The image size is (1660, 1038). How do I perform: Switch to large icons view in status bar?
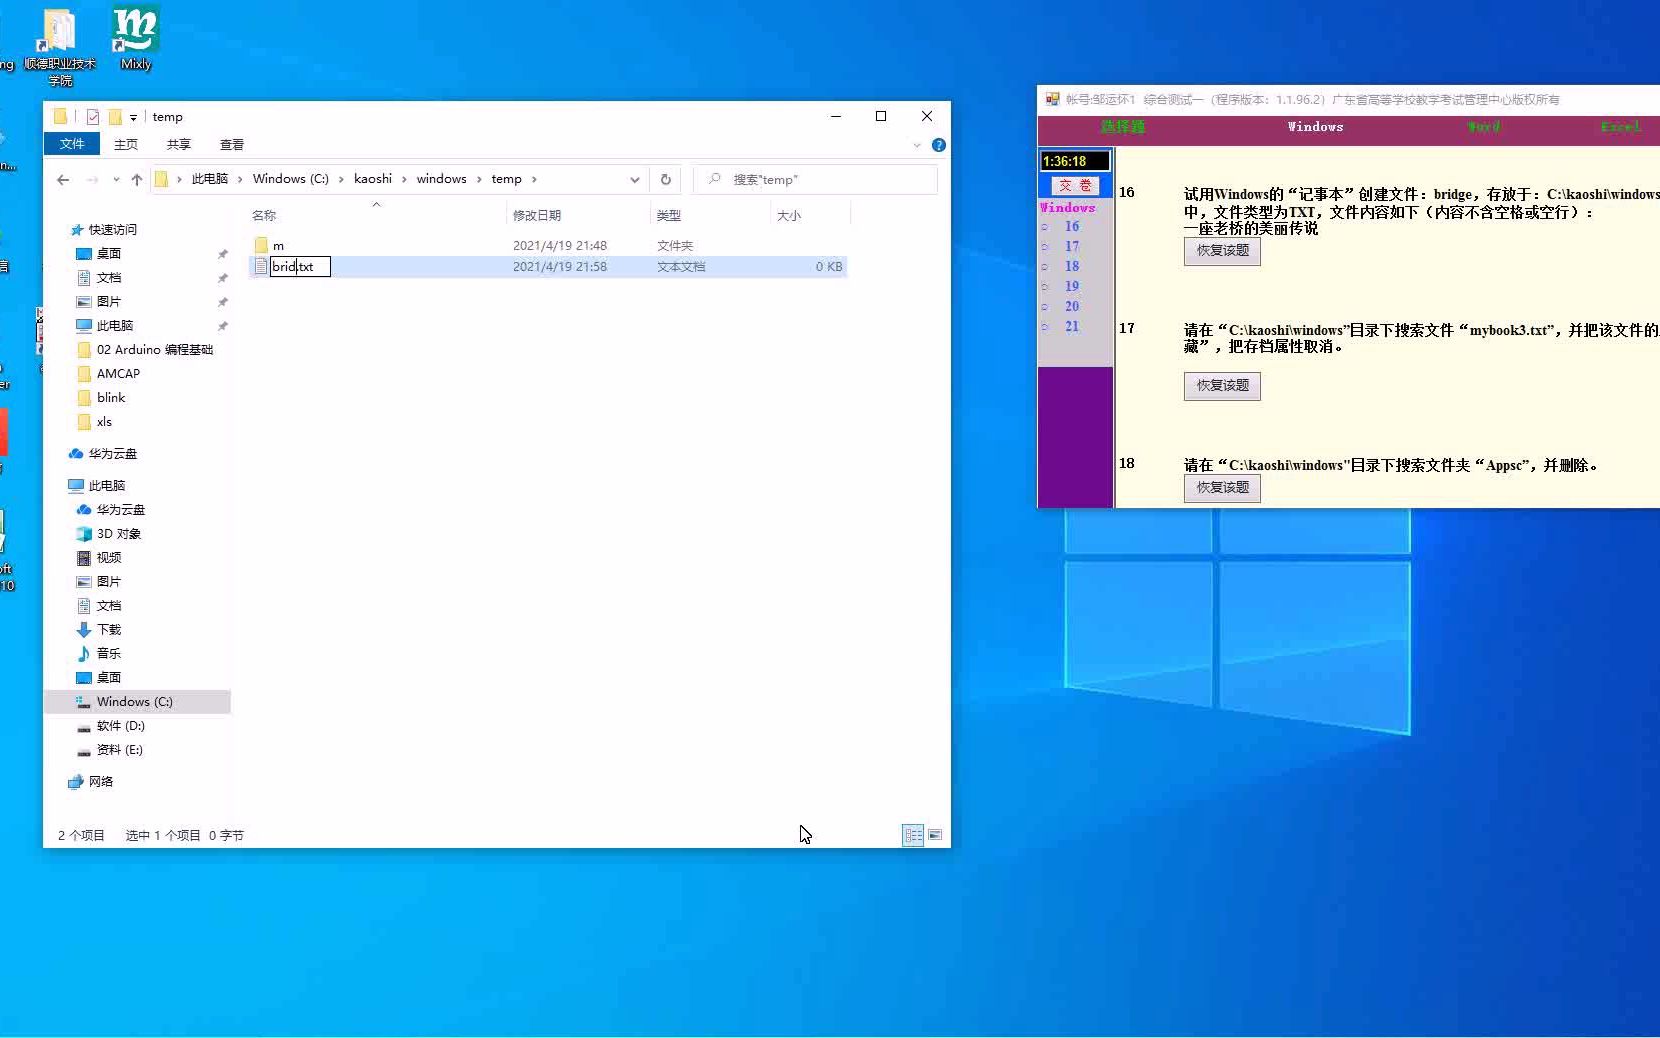click(x=935, y=835)
